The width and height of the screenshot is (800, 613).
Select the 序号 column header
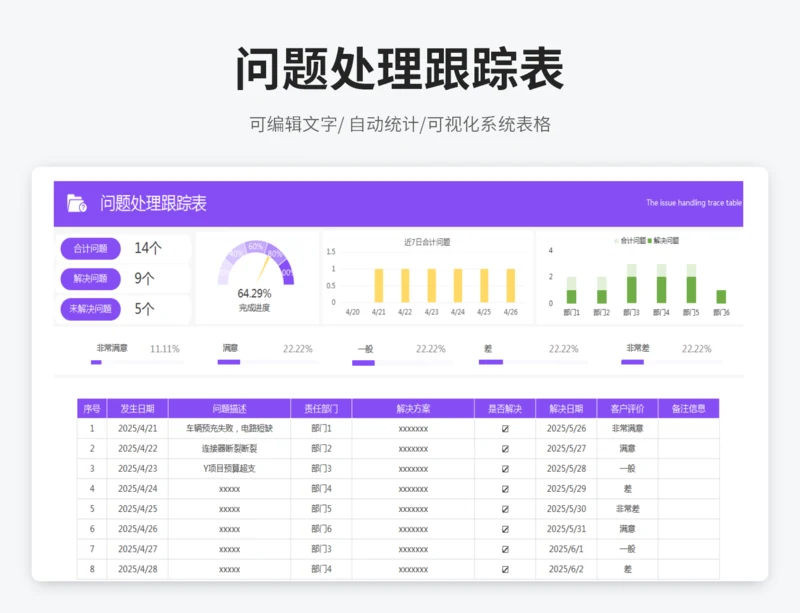[92, 409]
